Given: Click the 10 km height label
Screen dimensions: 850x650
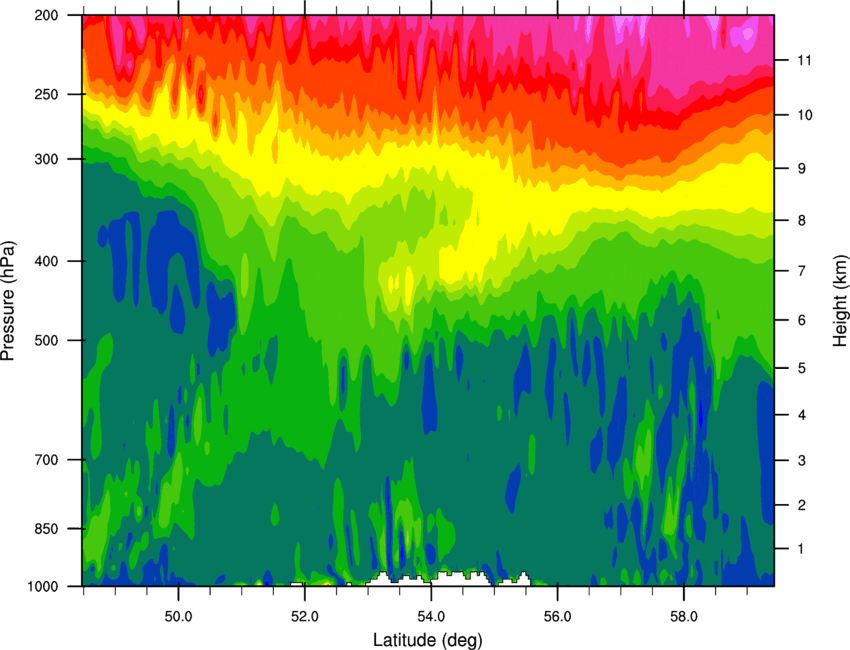Looking at the screenshot, I should coord(804,115).
